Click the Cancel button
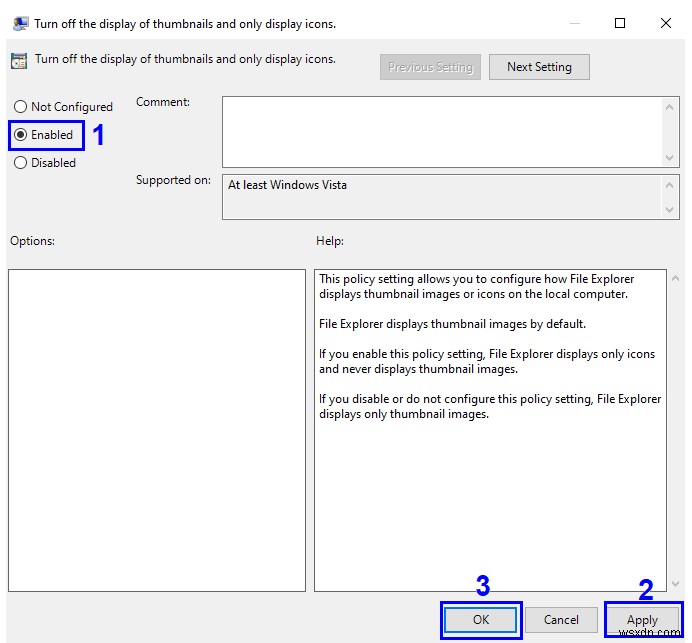Image resolution: width=692 pixels, height=643 pixels. coord(561,620)
